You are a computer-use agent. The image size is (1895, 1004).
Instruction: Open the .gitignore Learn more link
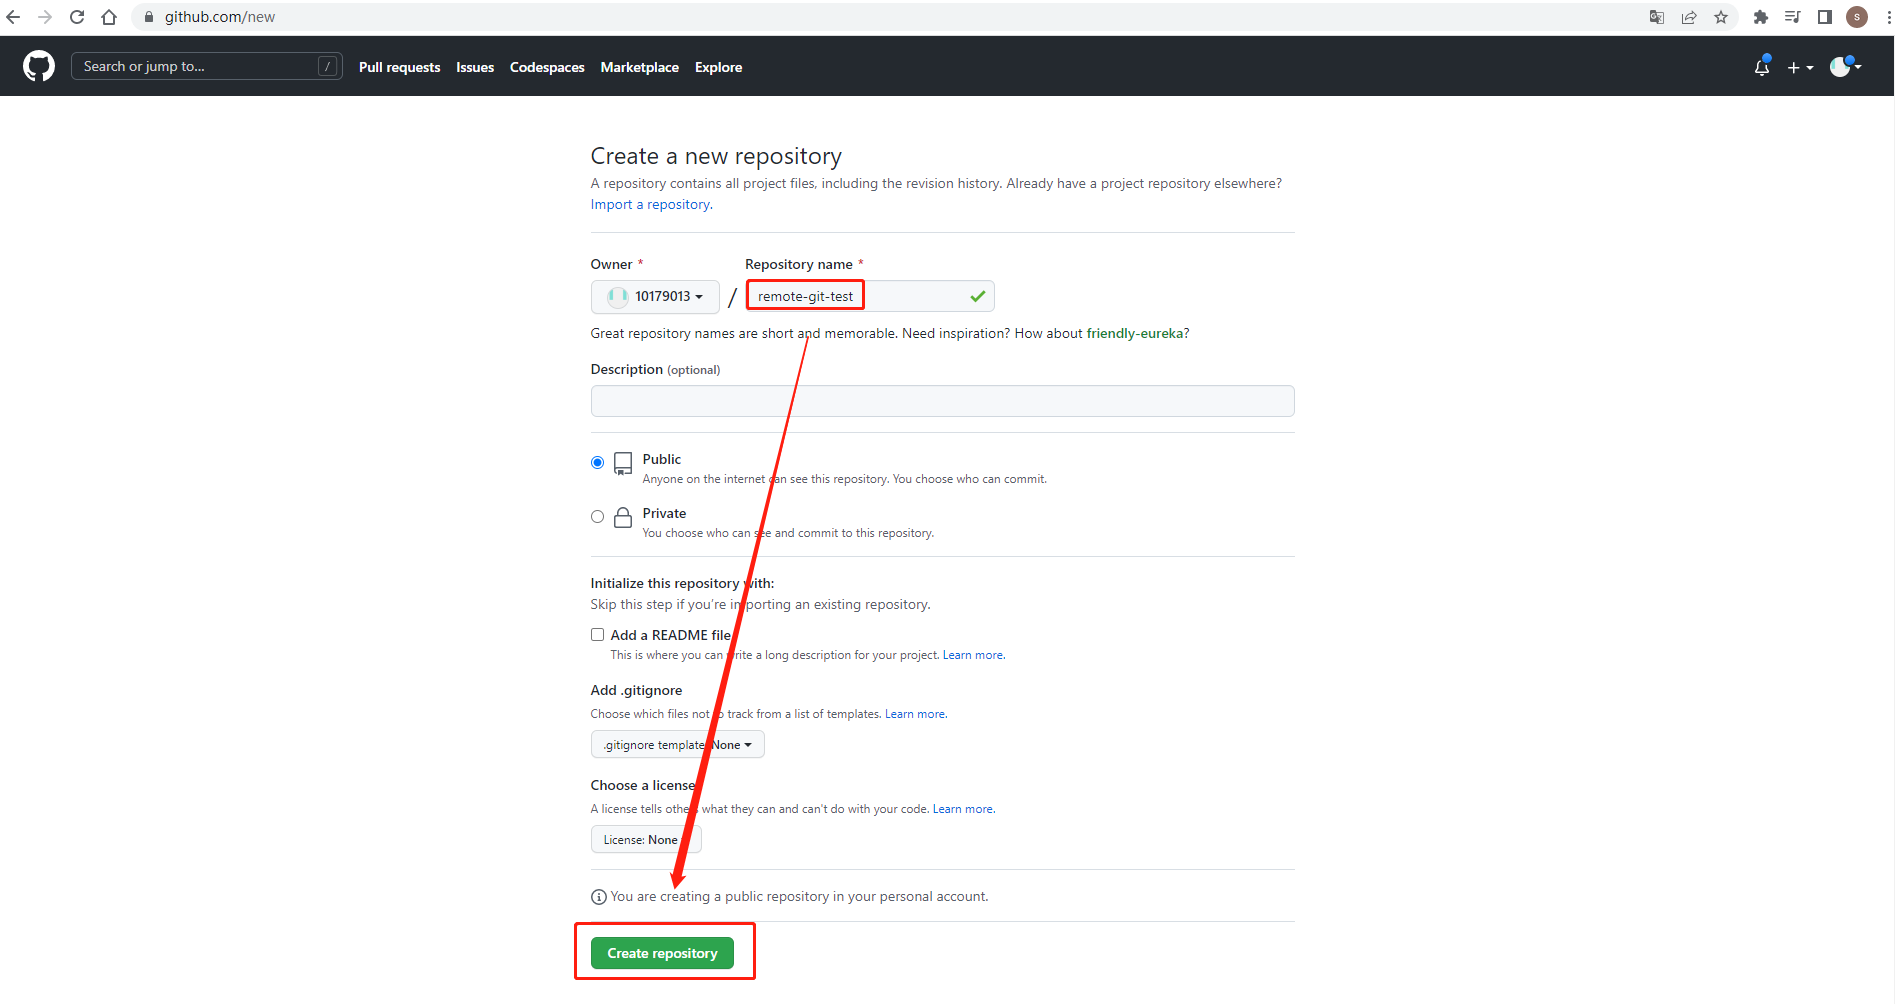pyautogui.click(x=915, y=714)
